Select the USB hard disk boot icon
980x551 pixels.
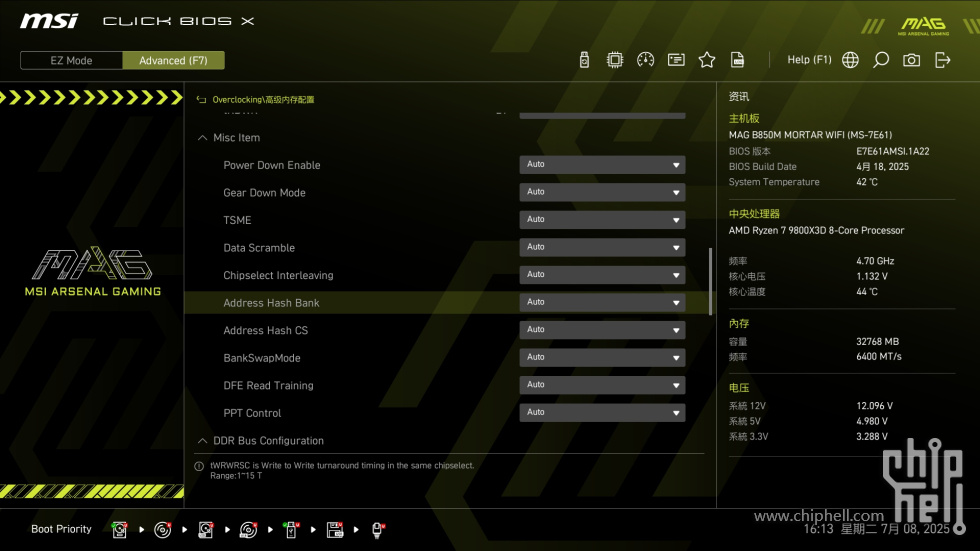206,530
